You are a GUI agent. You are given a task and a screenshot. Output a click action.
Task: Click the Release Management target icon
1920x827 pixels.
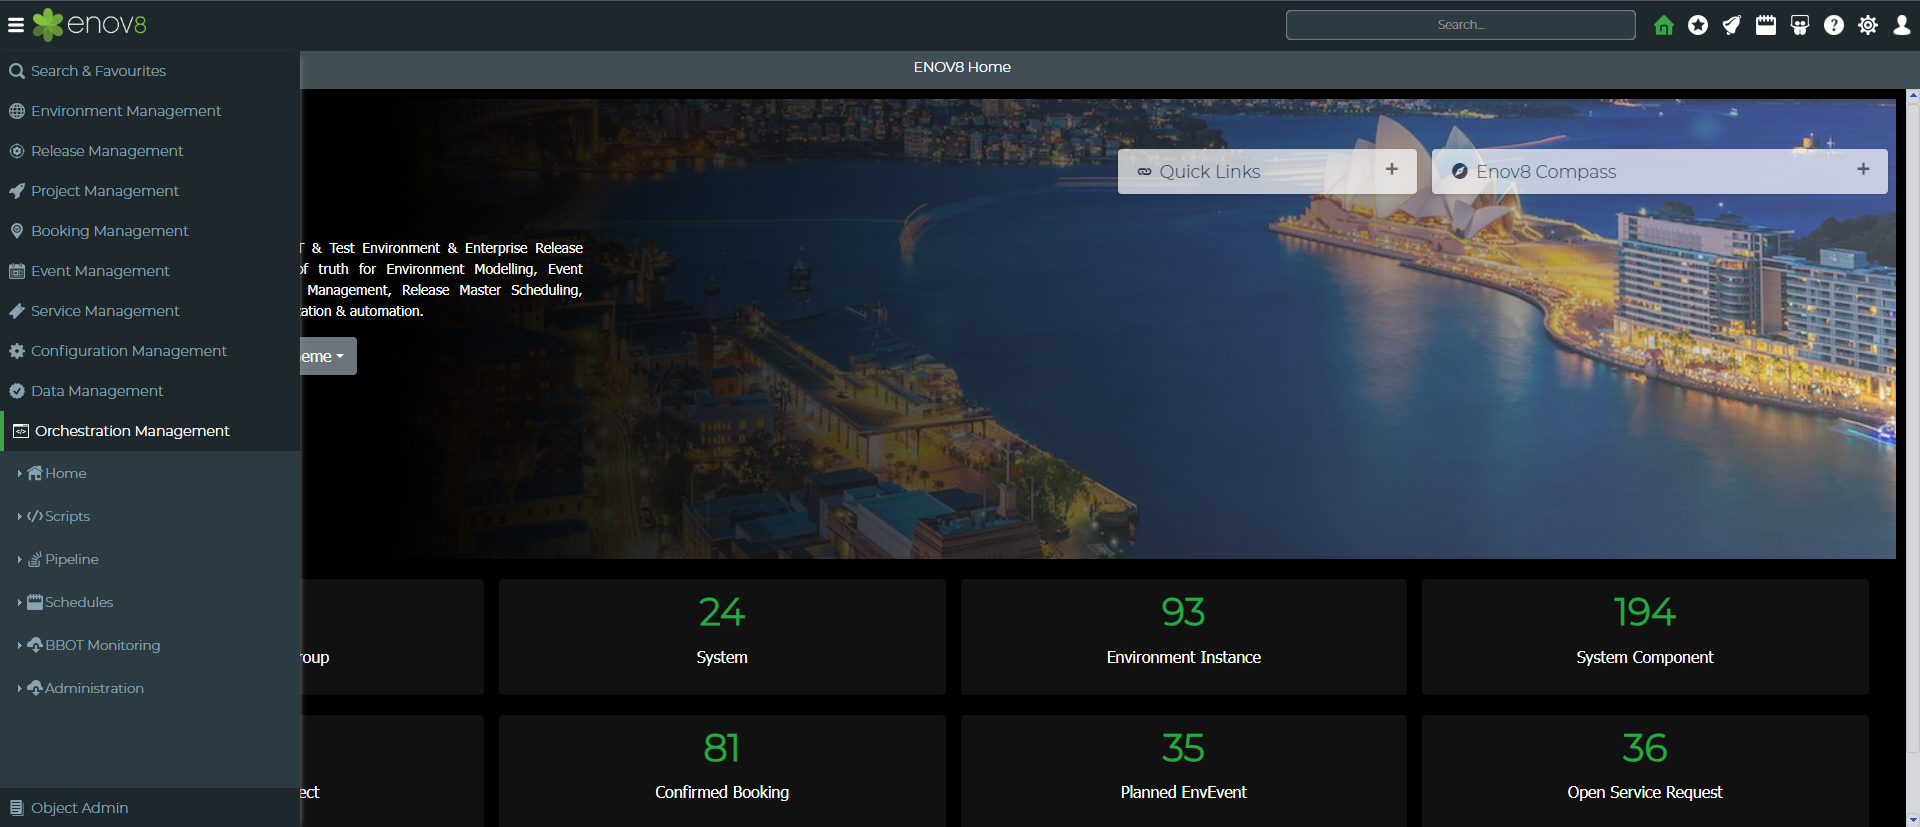(17, 151)
